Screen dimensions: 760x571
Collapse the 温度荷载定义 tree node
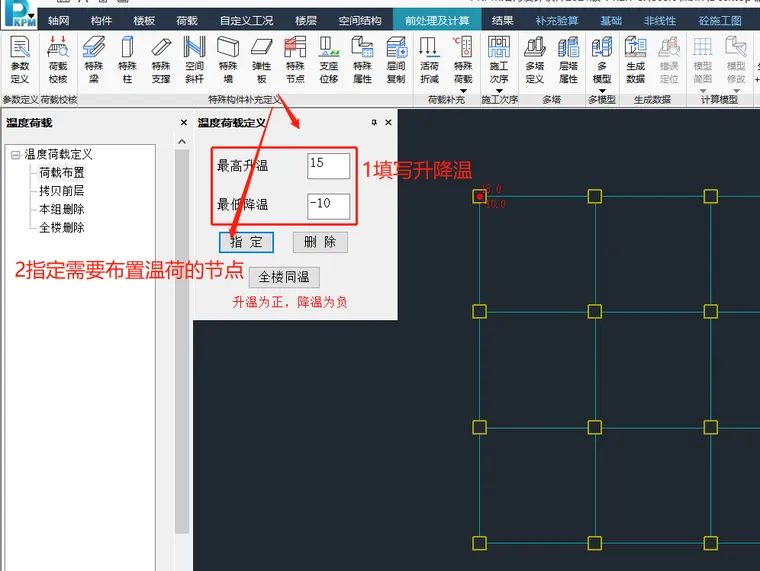pyautogui.click(x=16, y=155)
